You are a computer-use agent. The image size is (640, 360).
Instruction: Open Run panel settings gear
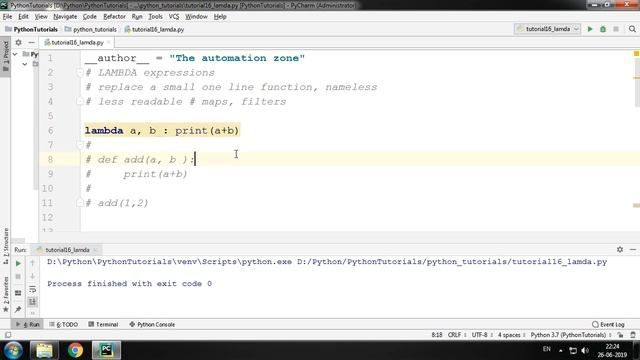(x=620, y=249)
